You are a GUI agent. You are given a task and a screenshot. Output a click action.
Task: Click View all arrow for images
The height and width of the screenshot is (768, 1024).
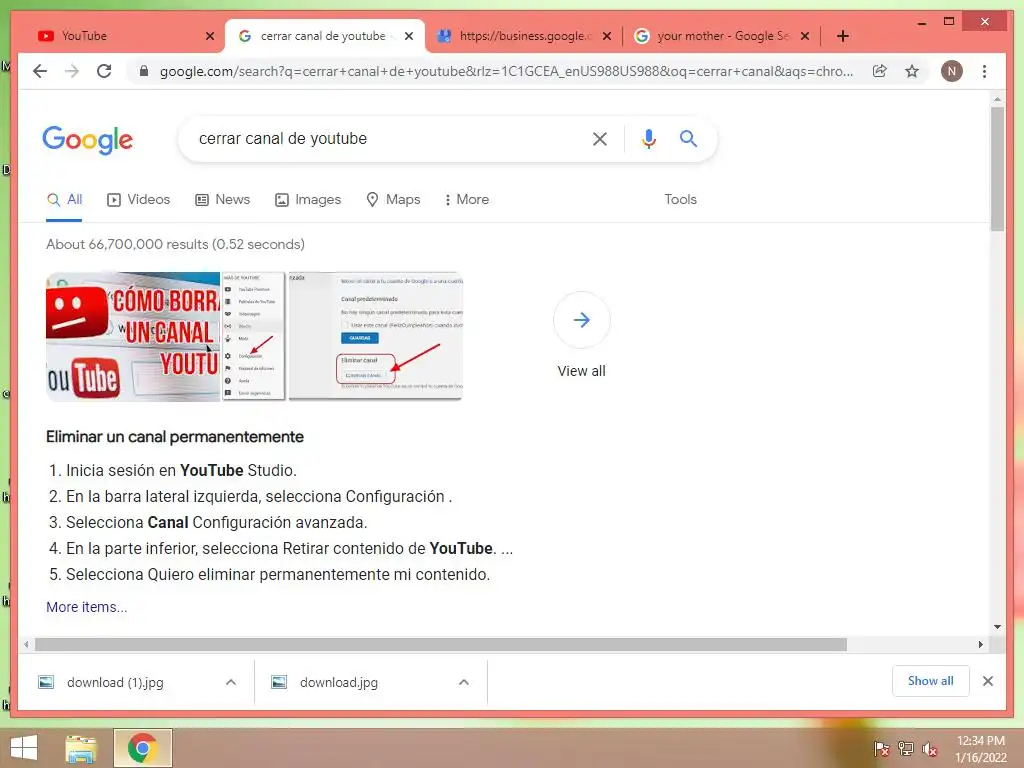581,320
